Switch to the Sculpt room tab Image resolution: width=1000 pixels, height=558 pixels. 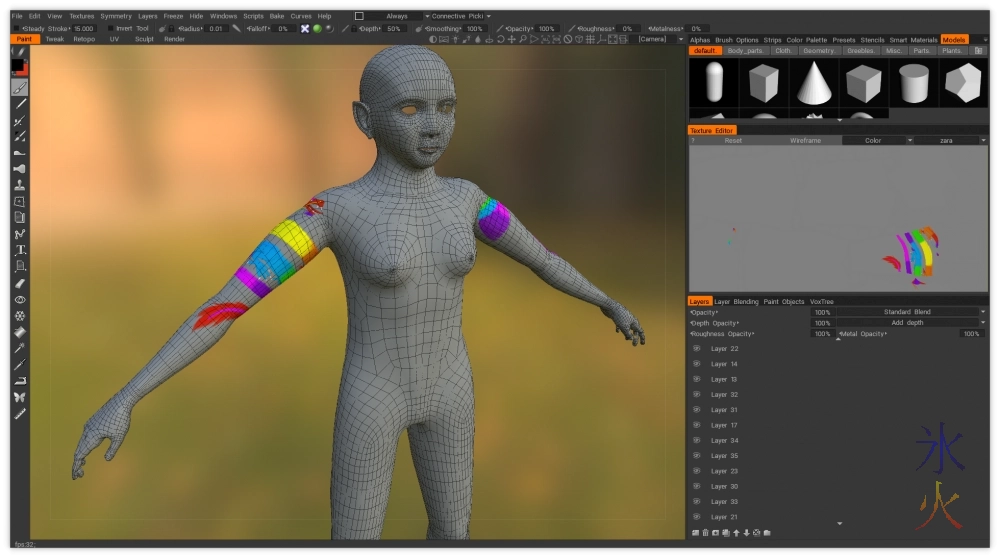pyautogui.click(x=144, y=39)
